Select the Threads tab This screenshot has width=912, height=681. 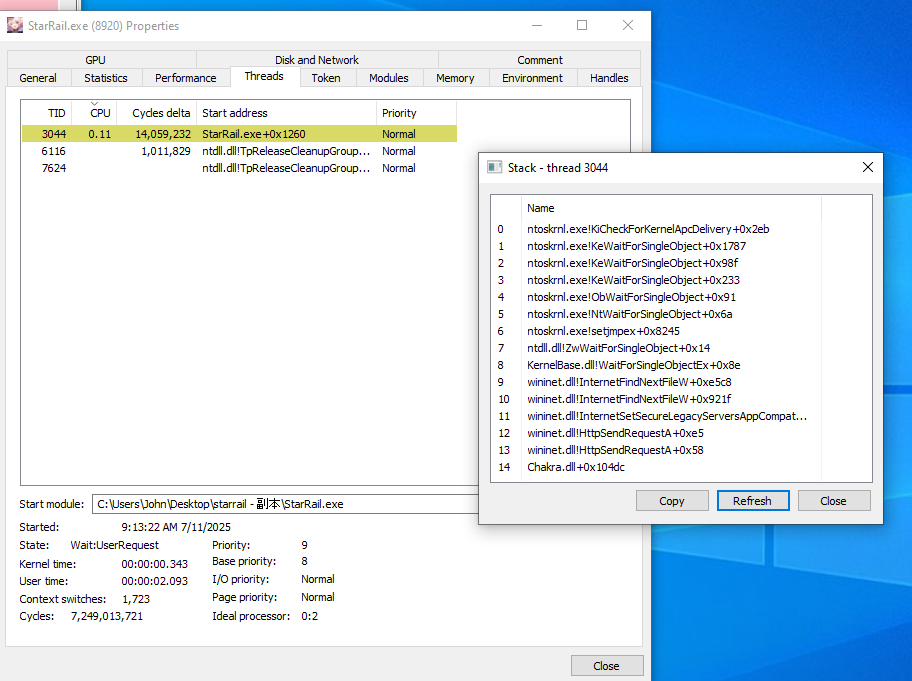tap(264, 76)
